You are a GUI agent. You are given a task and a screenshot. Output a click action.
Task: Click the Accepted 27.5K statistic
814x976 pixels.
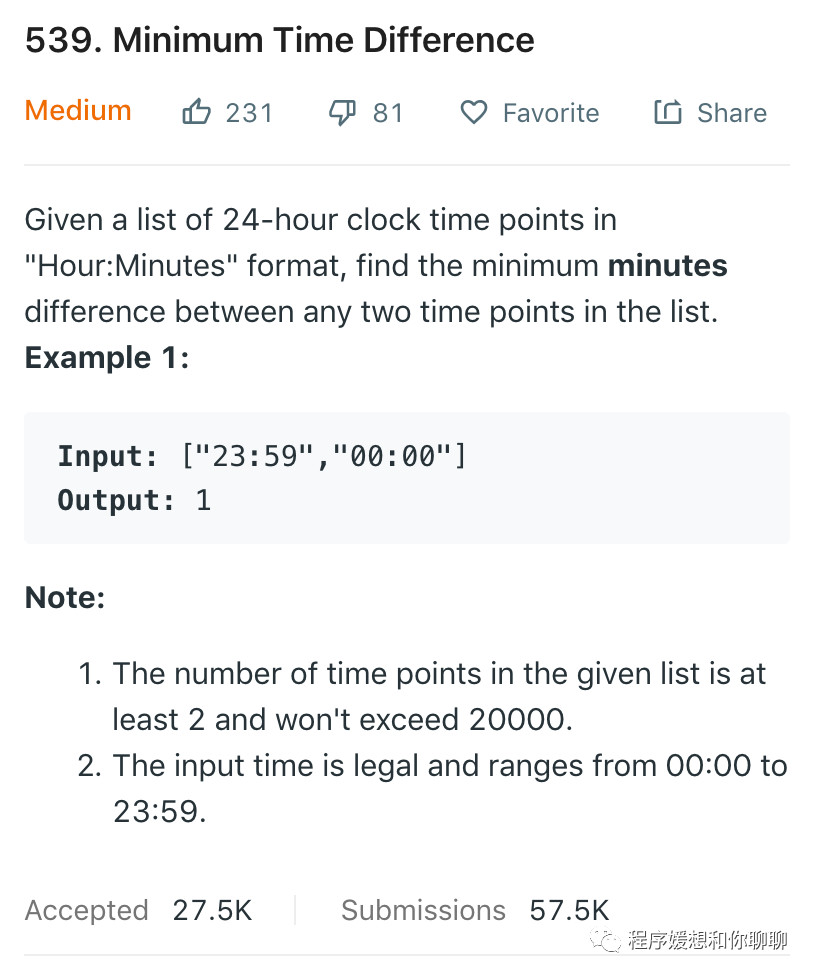tap(138, 910)
